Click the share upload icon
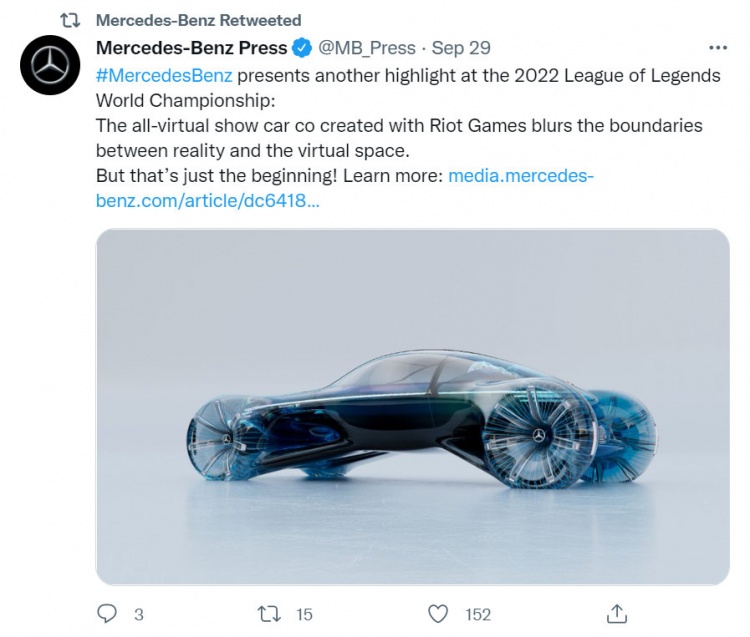This screenshot has width=750, height=637. pos(617,613)
